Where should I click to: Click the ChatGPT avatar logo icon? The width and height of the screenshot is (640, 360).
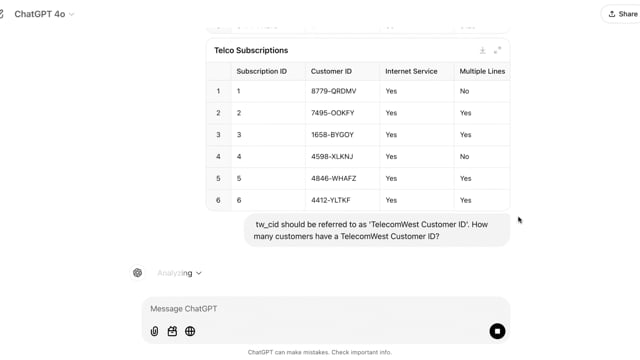[138, 273]
